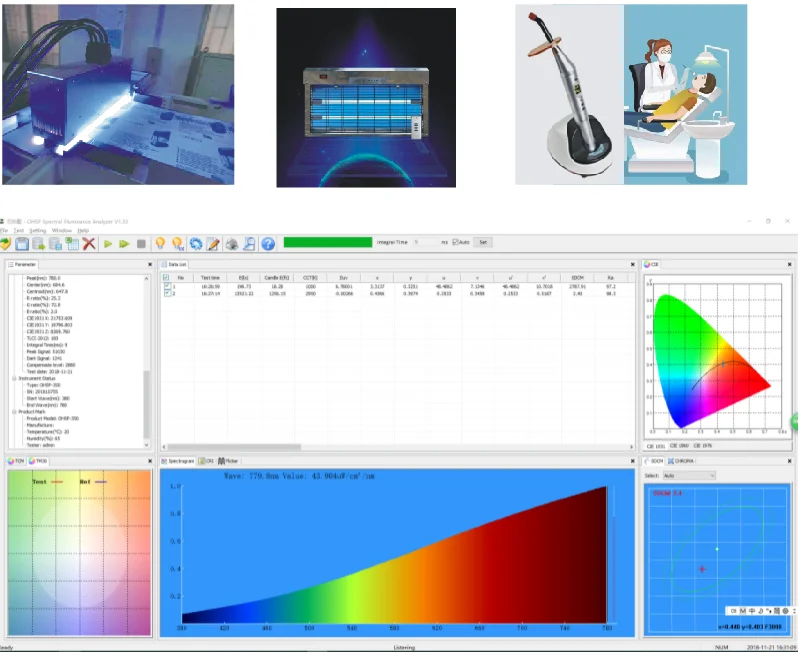Image resolution: width=802 pixels, height=655 pixels.
Task: Click the SDCM column header in Data List
Action: pos(577,278)
